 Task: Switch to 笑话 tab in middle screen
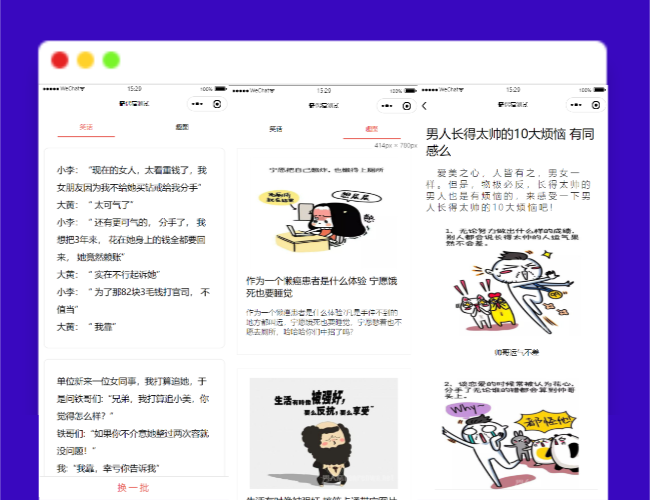click(x=276, y=129)
